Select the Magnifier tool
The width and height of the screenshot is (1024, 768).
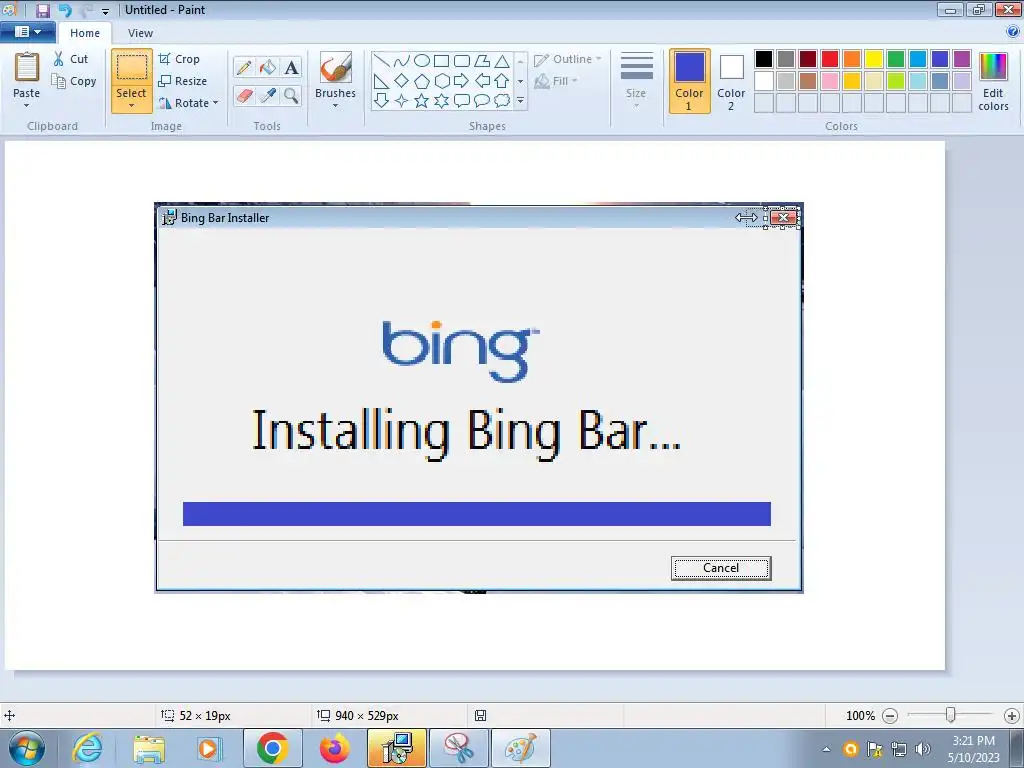coord(291,95)
